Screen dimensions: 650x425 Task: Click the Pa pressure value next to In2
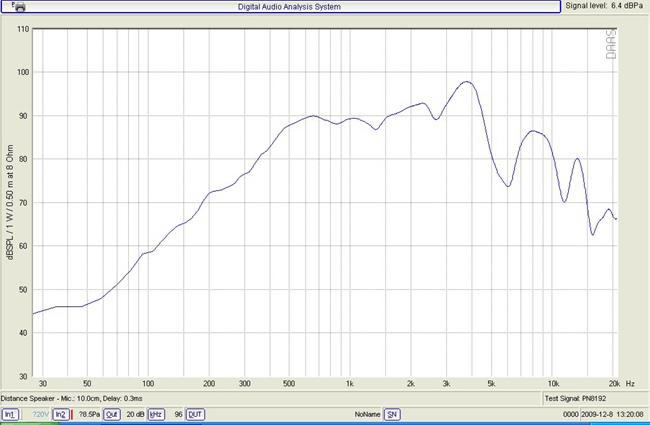click(x=90, y=414)
